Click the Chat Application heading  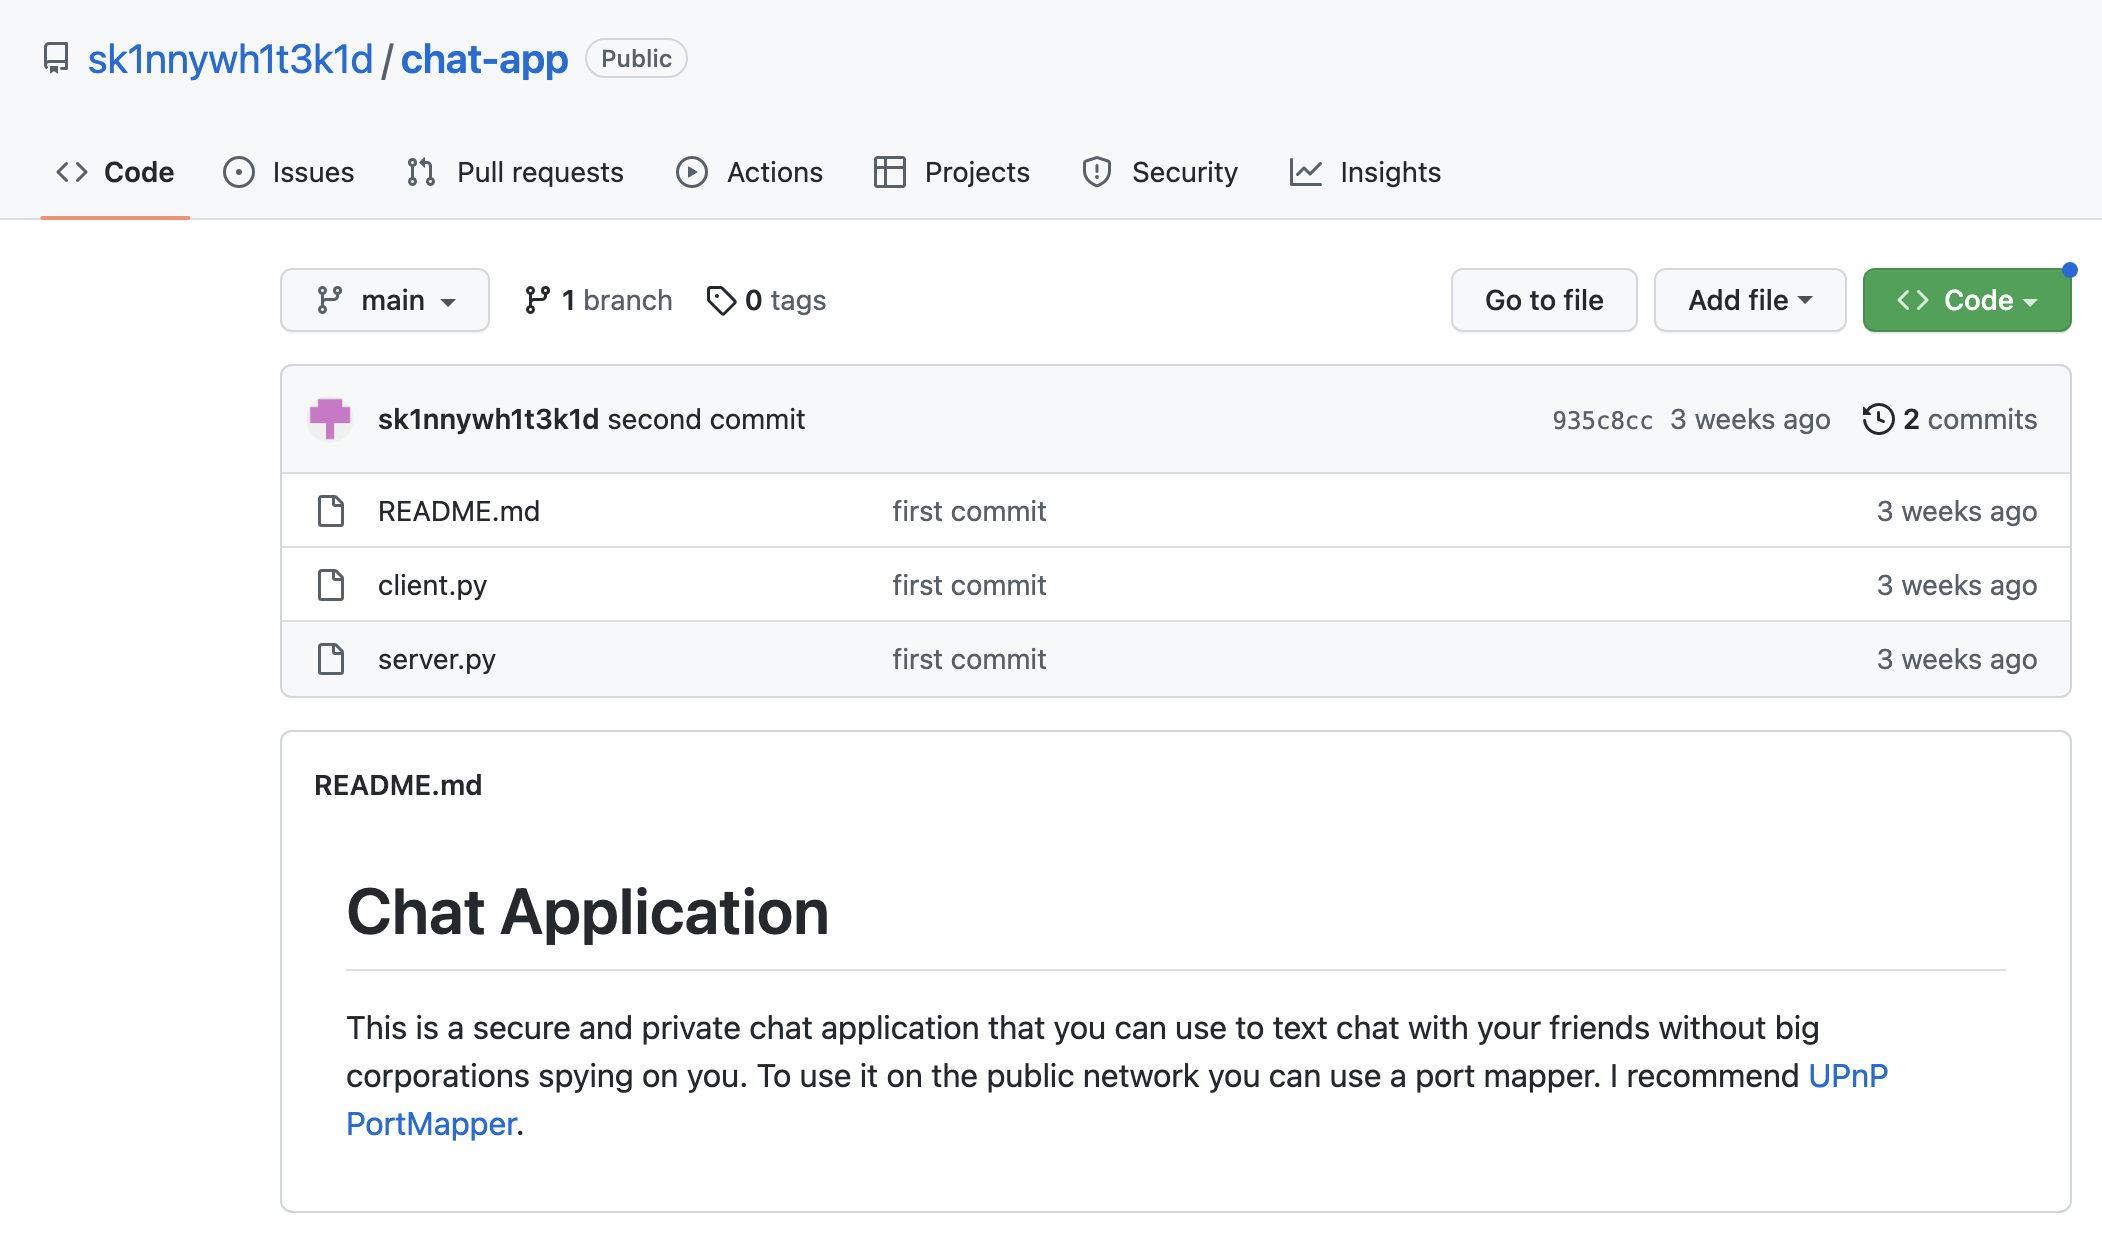[588, 912]
